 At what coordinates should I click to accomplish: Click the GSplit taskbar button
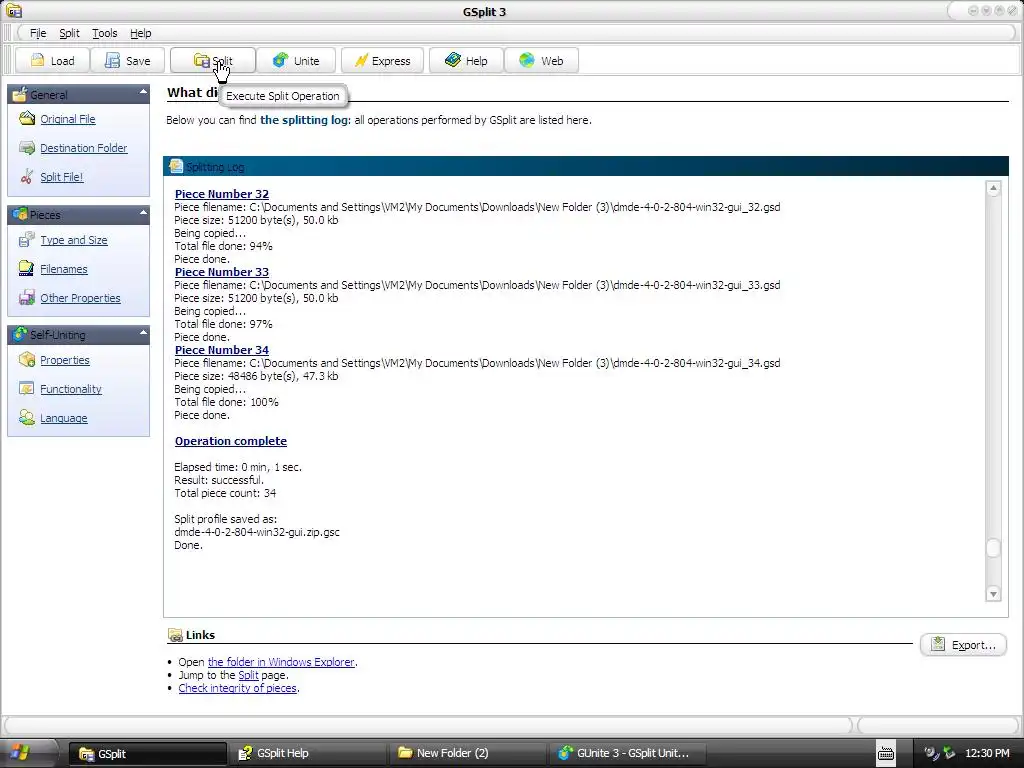click(x=148, y=753)
